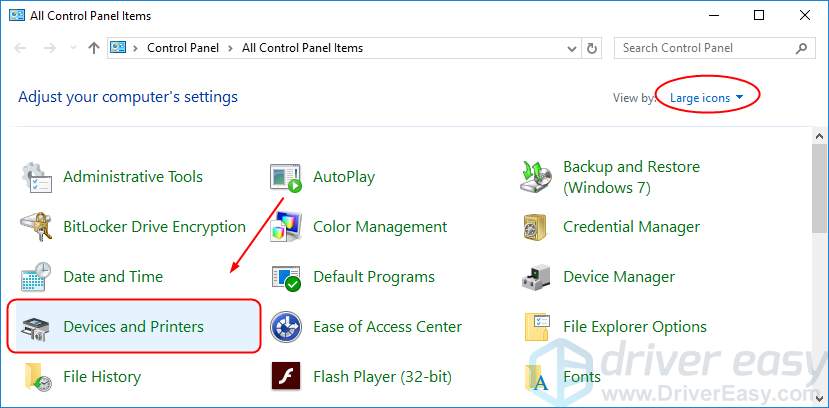Click the Ease of Access Center icon
This screenshot has height=408, width=829.
click(x=286, y=327)
